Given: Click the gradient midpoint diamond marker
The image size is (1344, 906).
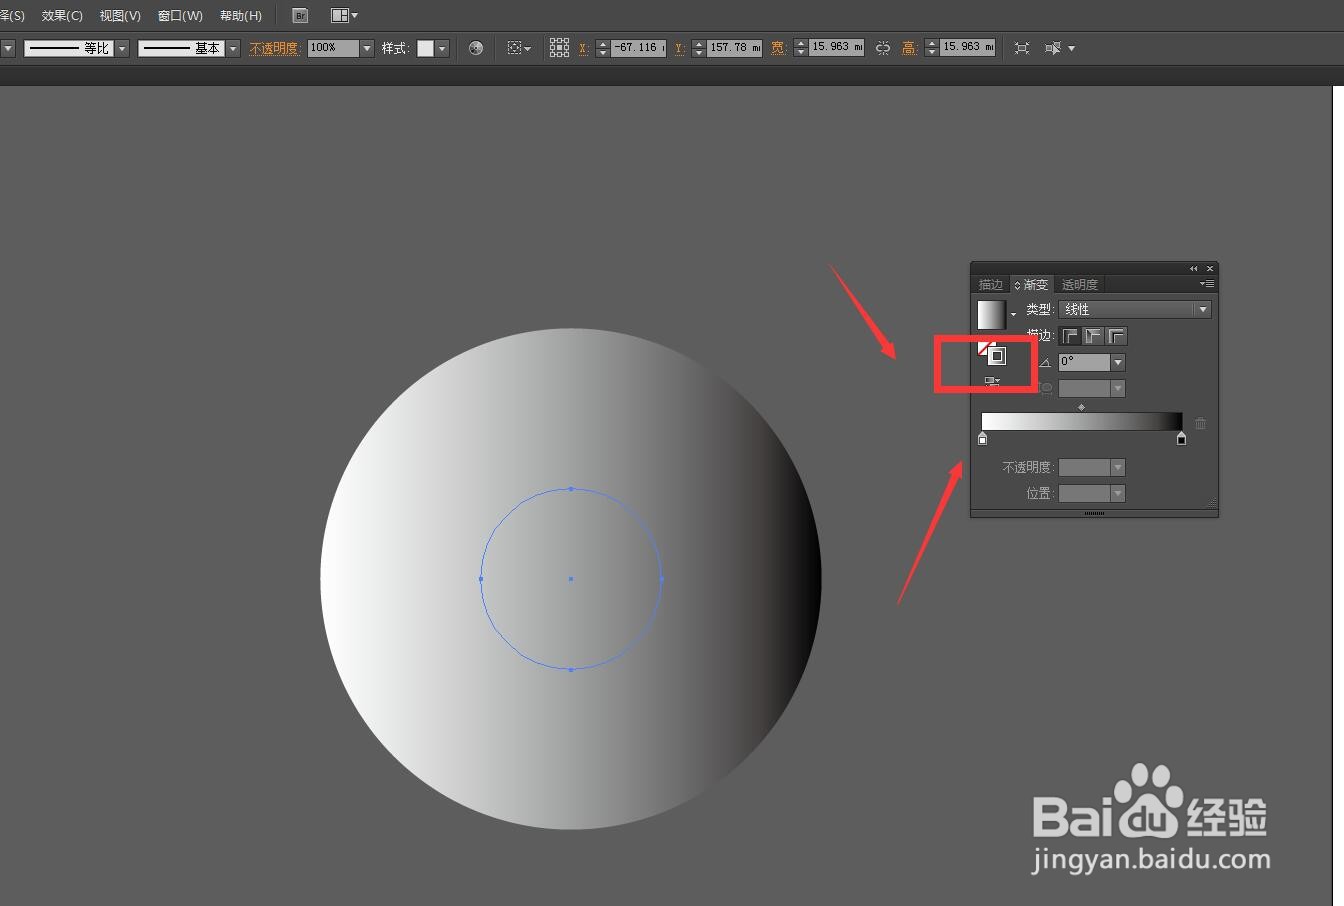Looking at the screenshot, I should point(1081,407).
